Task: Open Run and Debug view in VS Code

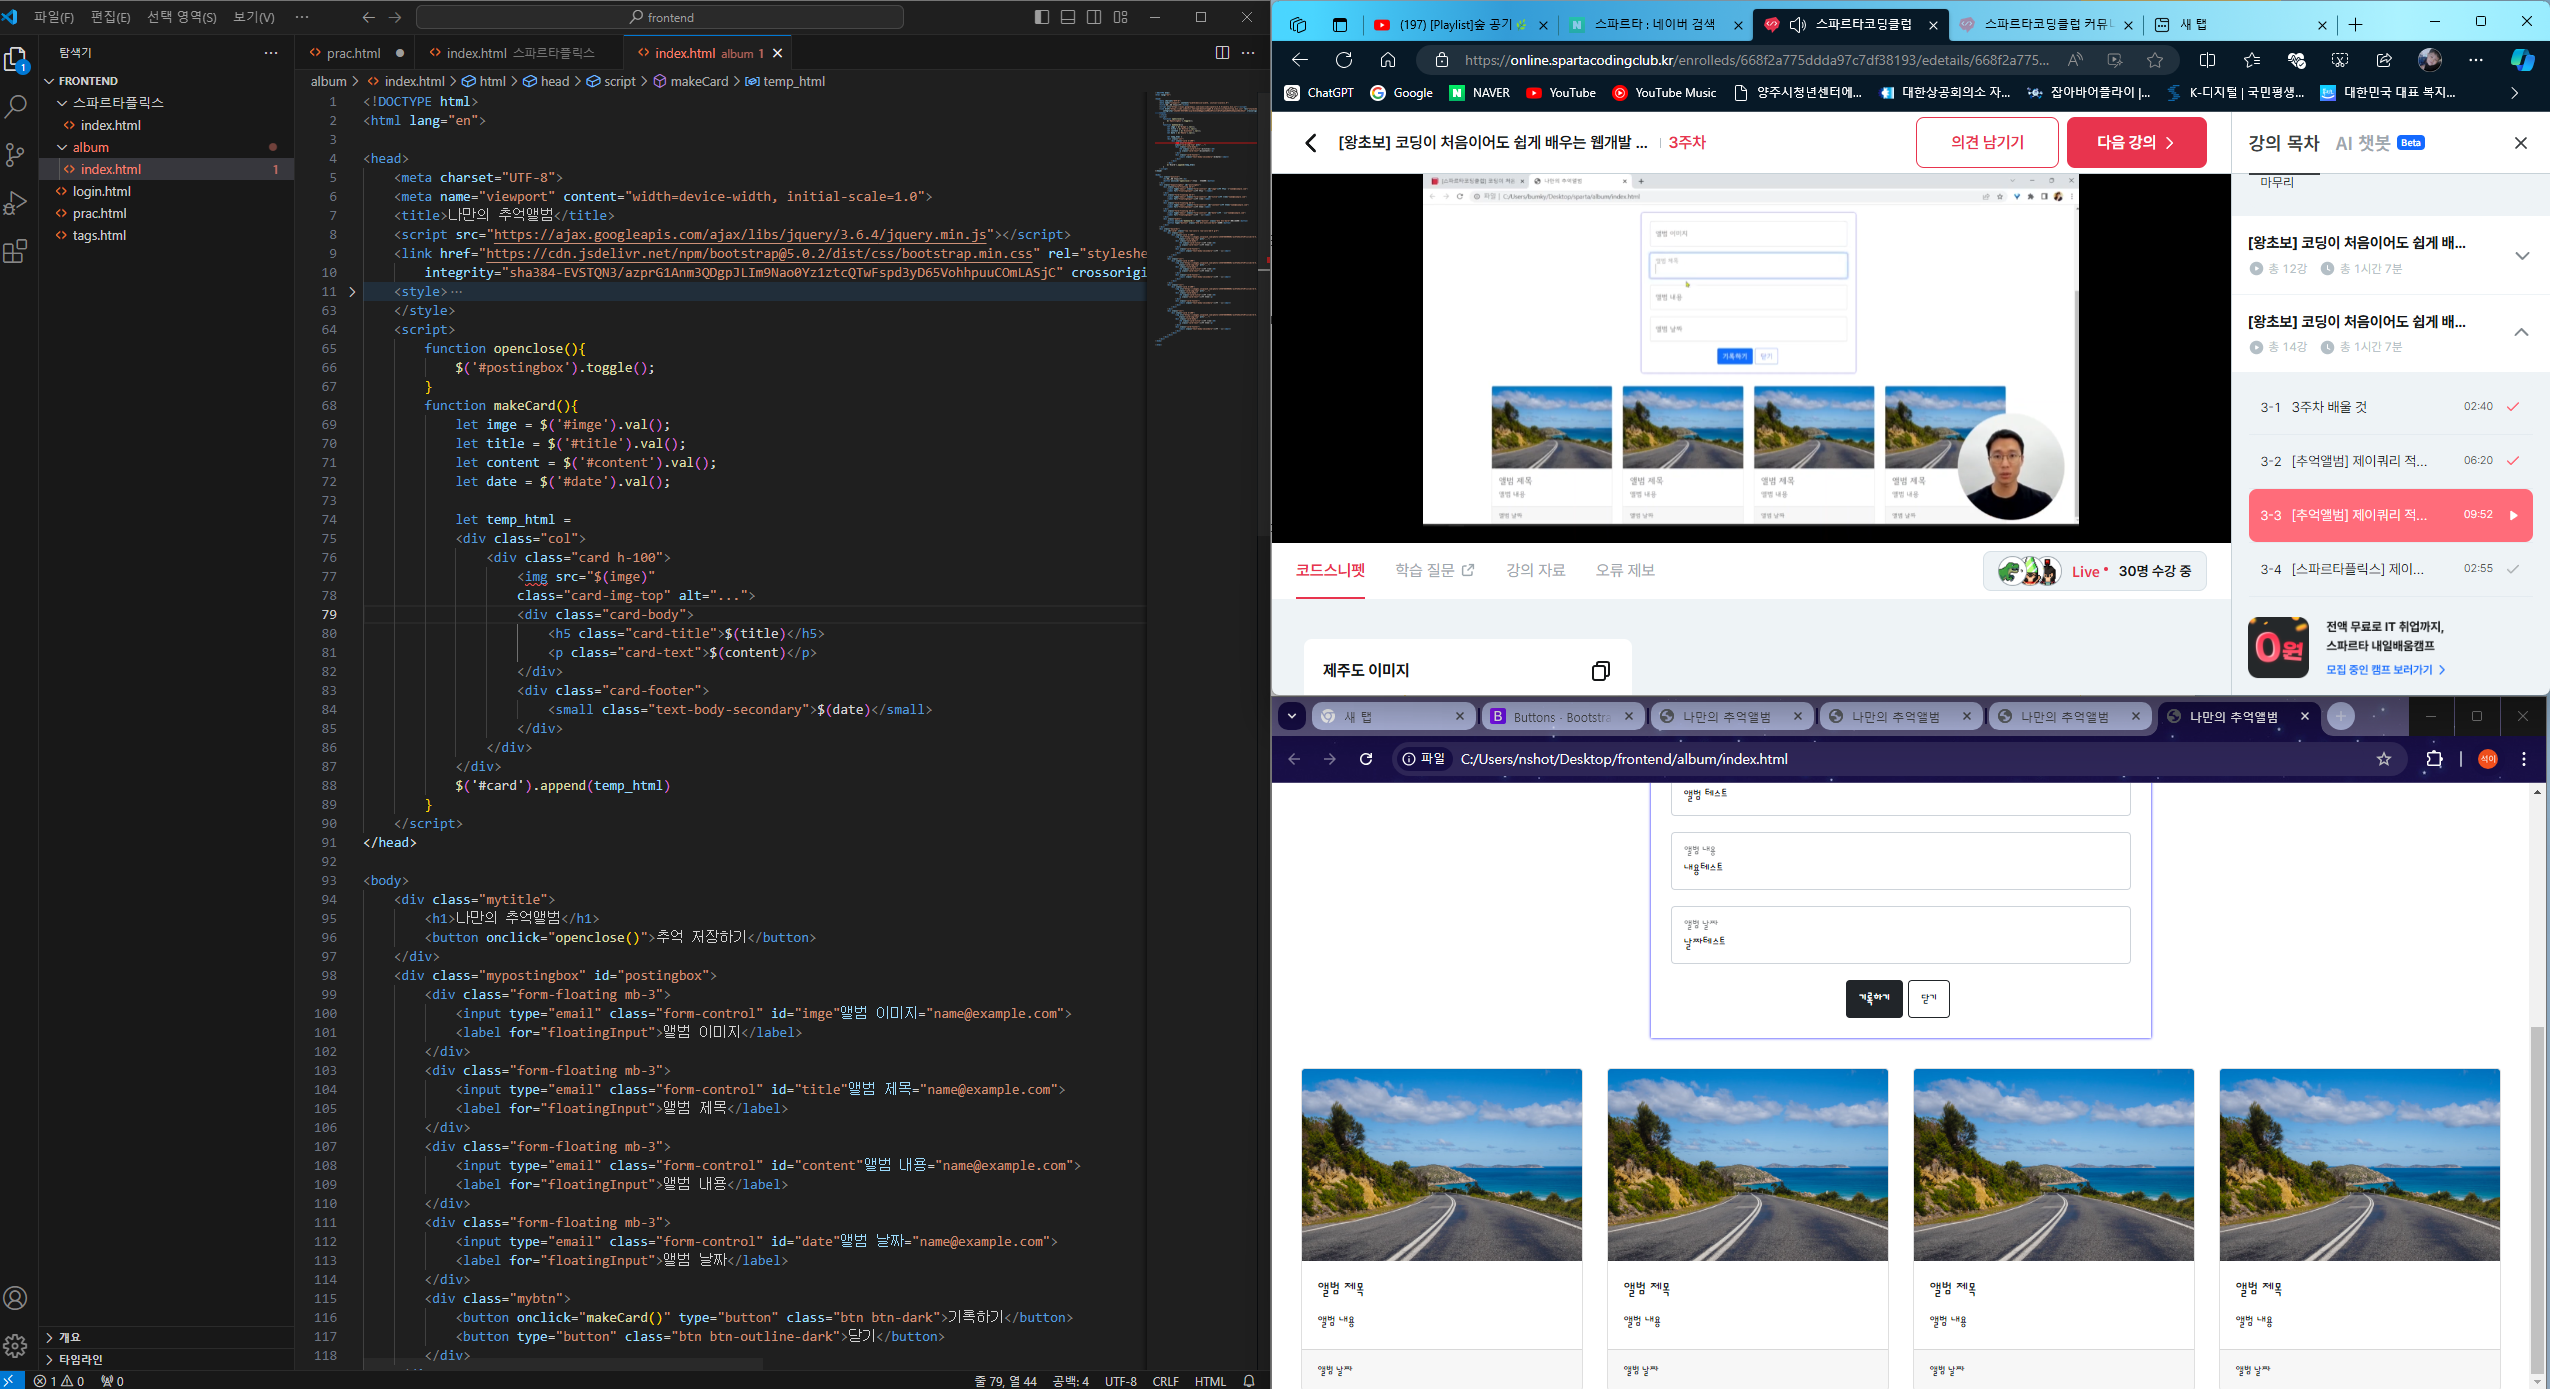Action: tap(16, 203)
